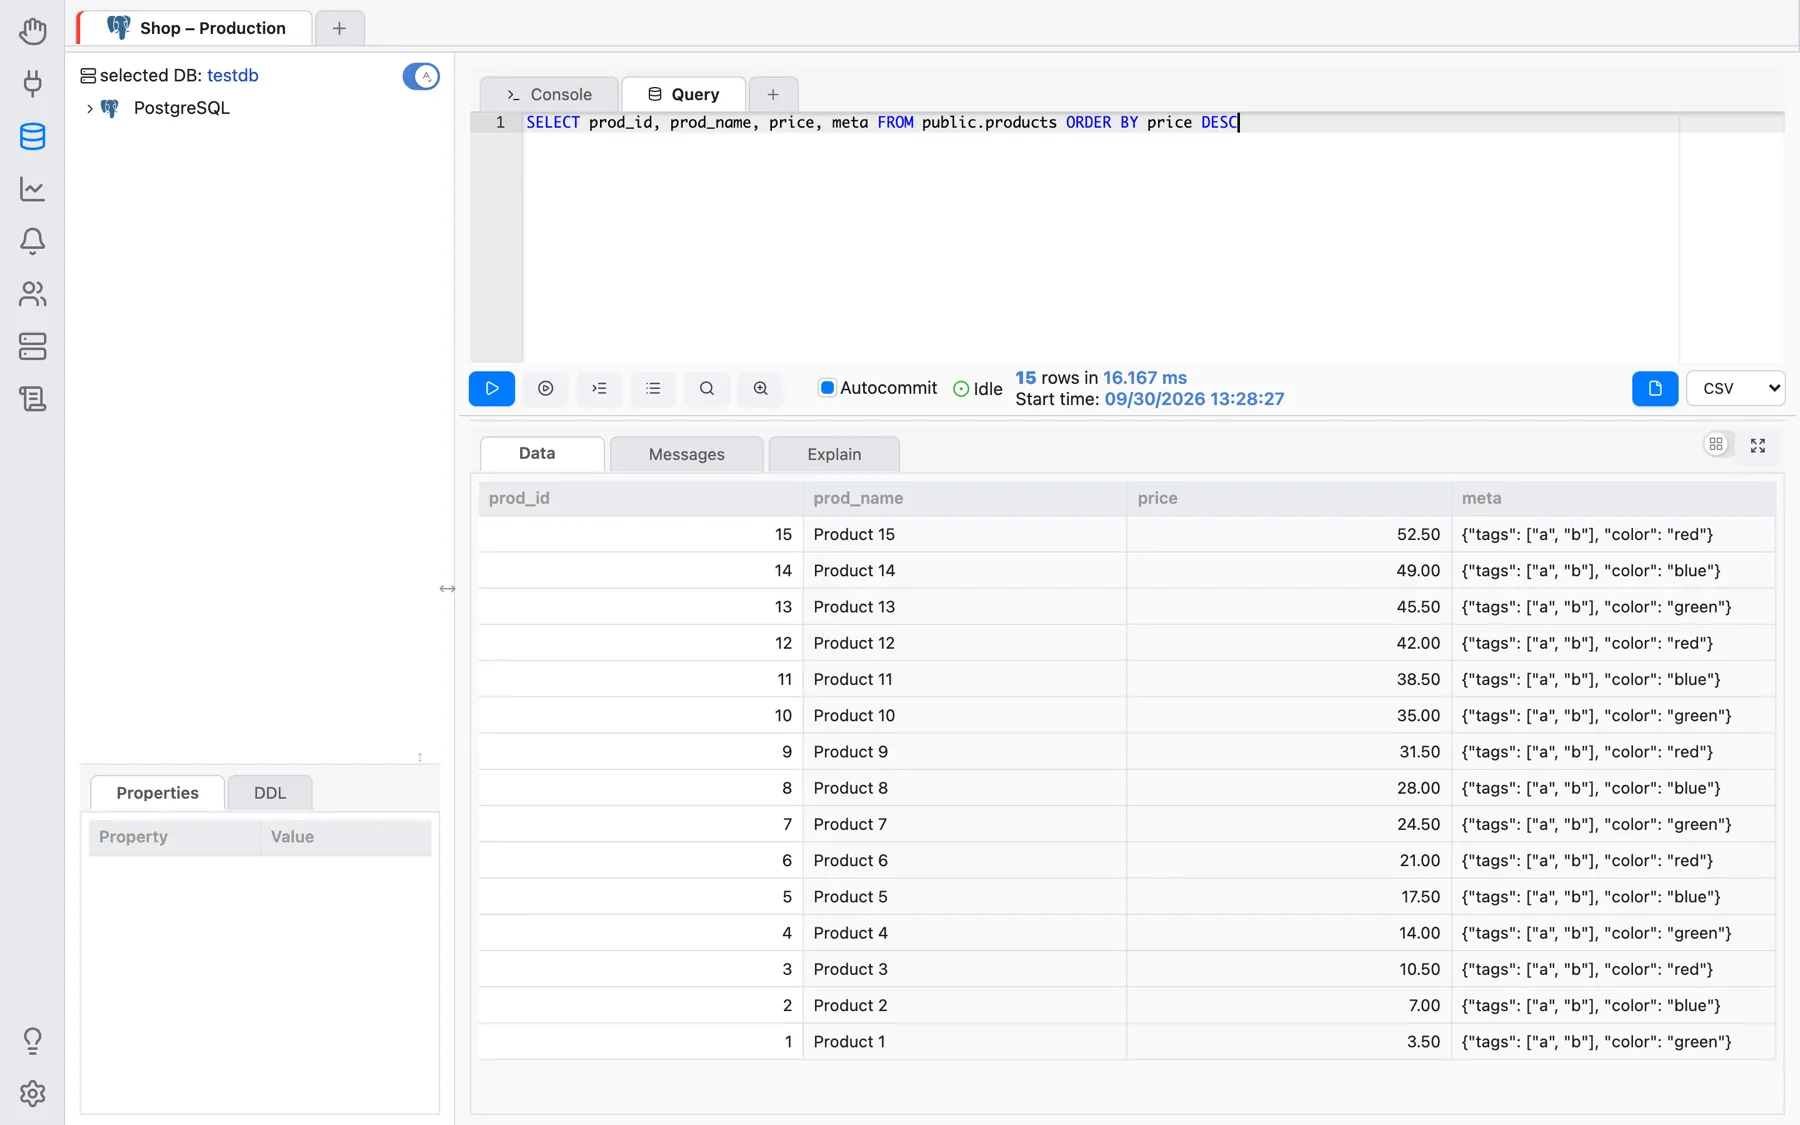The height and width of the screenshot is (1125, 1800).
Task: Click the lightbulb tips icon
Action: tap(32, 1041)
